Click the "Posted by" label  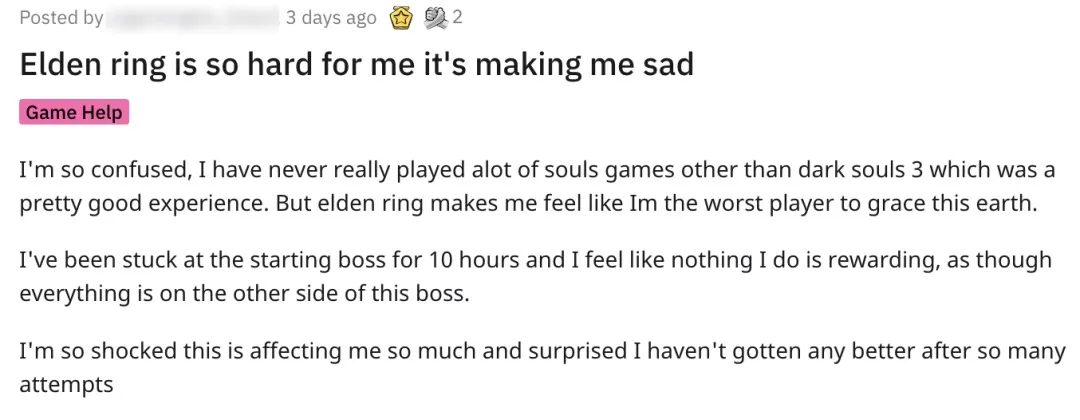61,17
